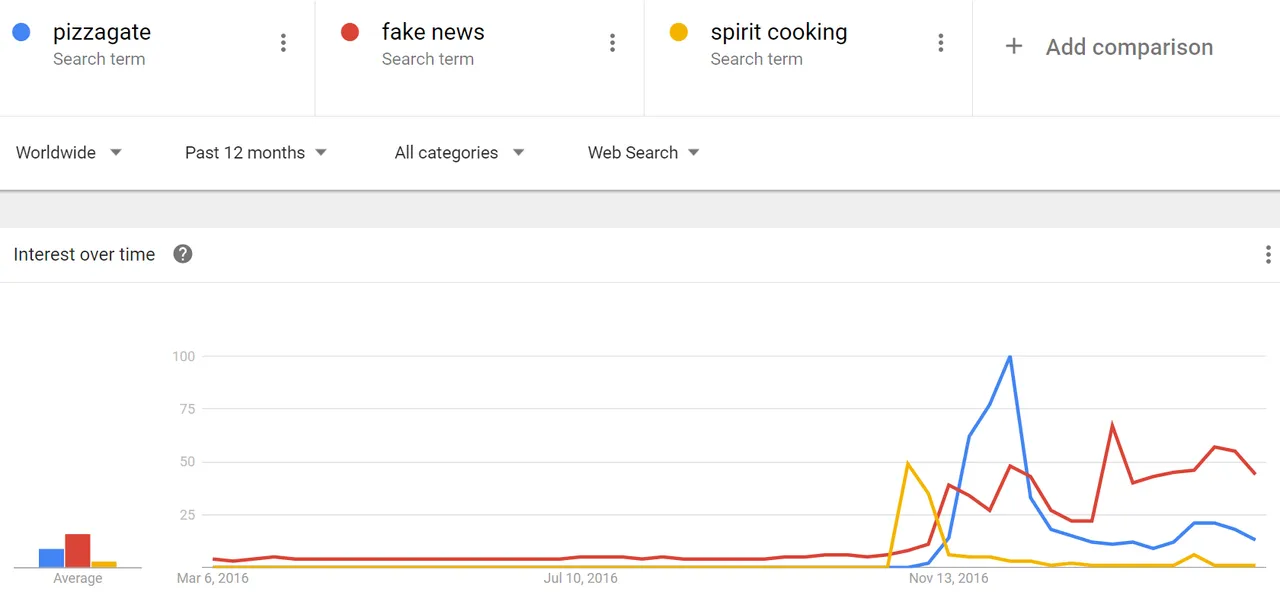This screenshot has height=605, width=1280.
Task: Open the All categories dropdown
Action: [459, 153]
